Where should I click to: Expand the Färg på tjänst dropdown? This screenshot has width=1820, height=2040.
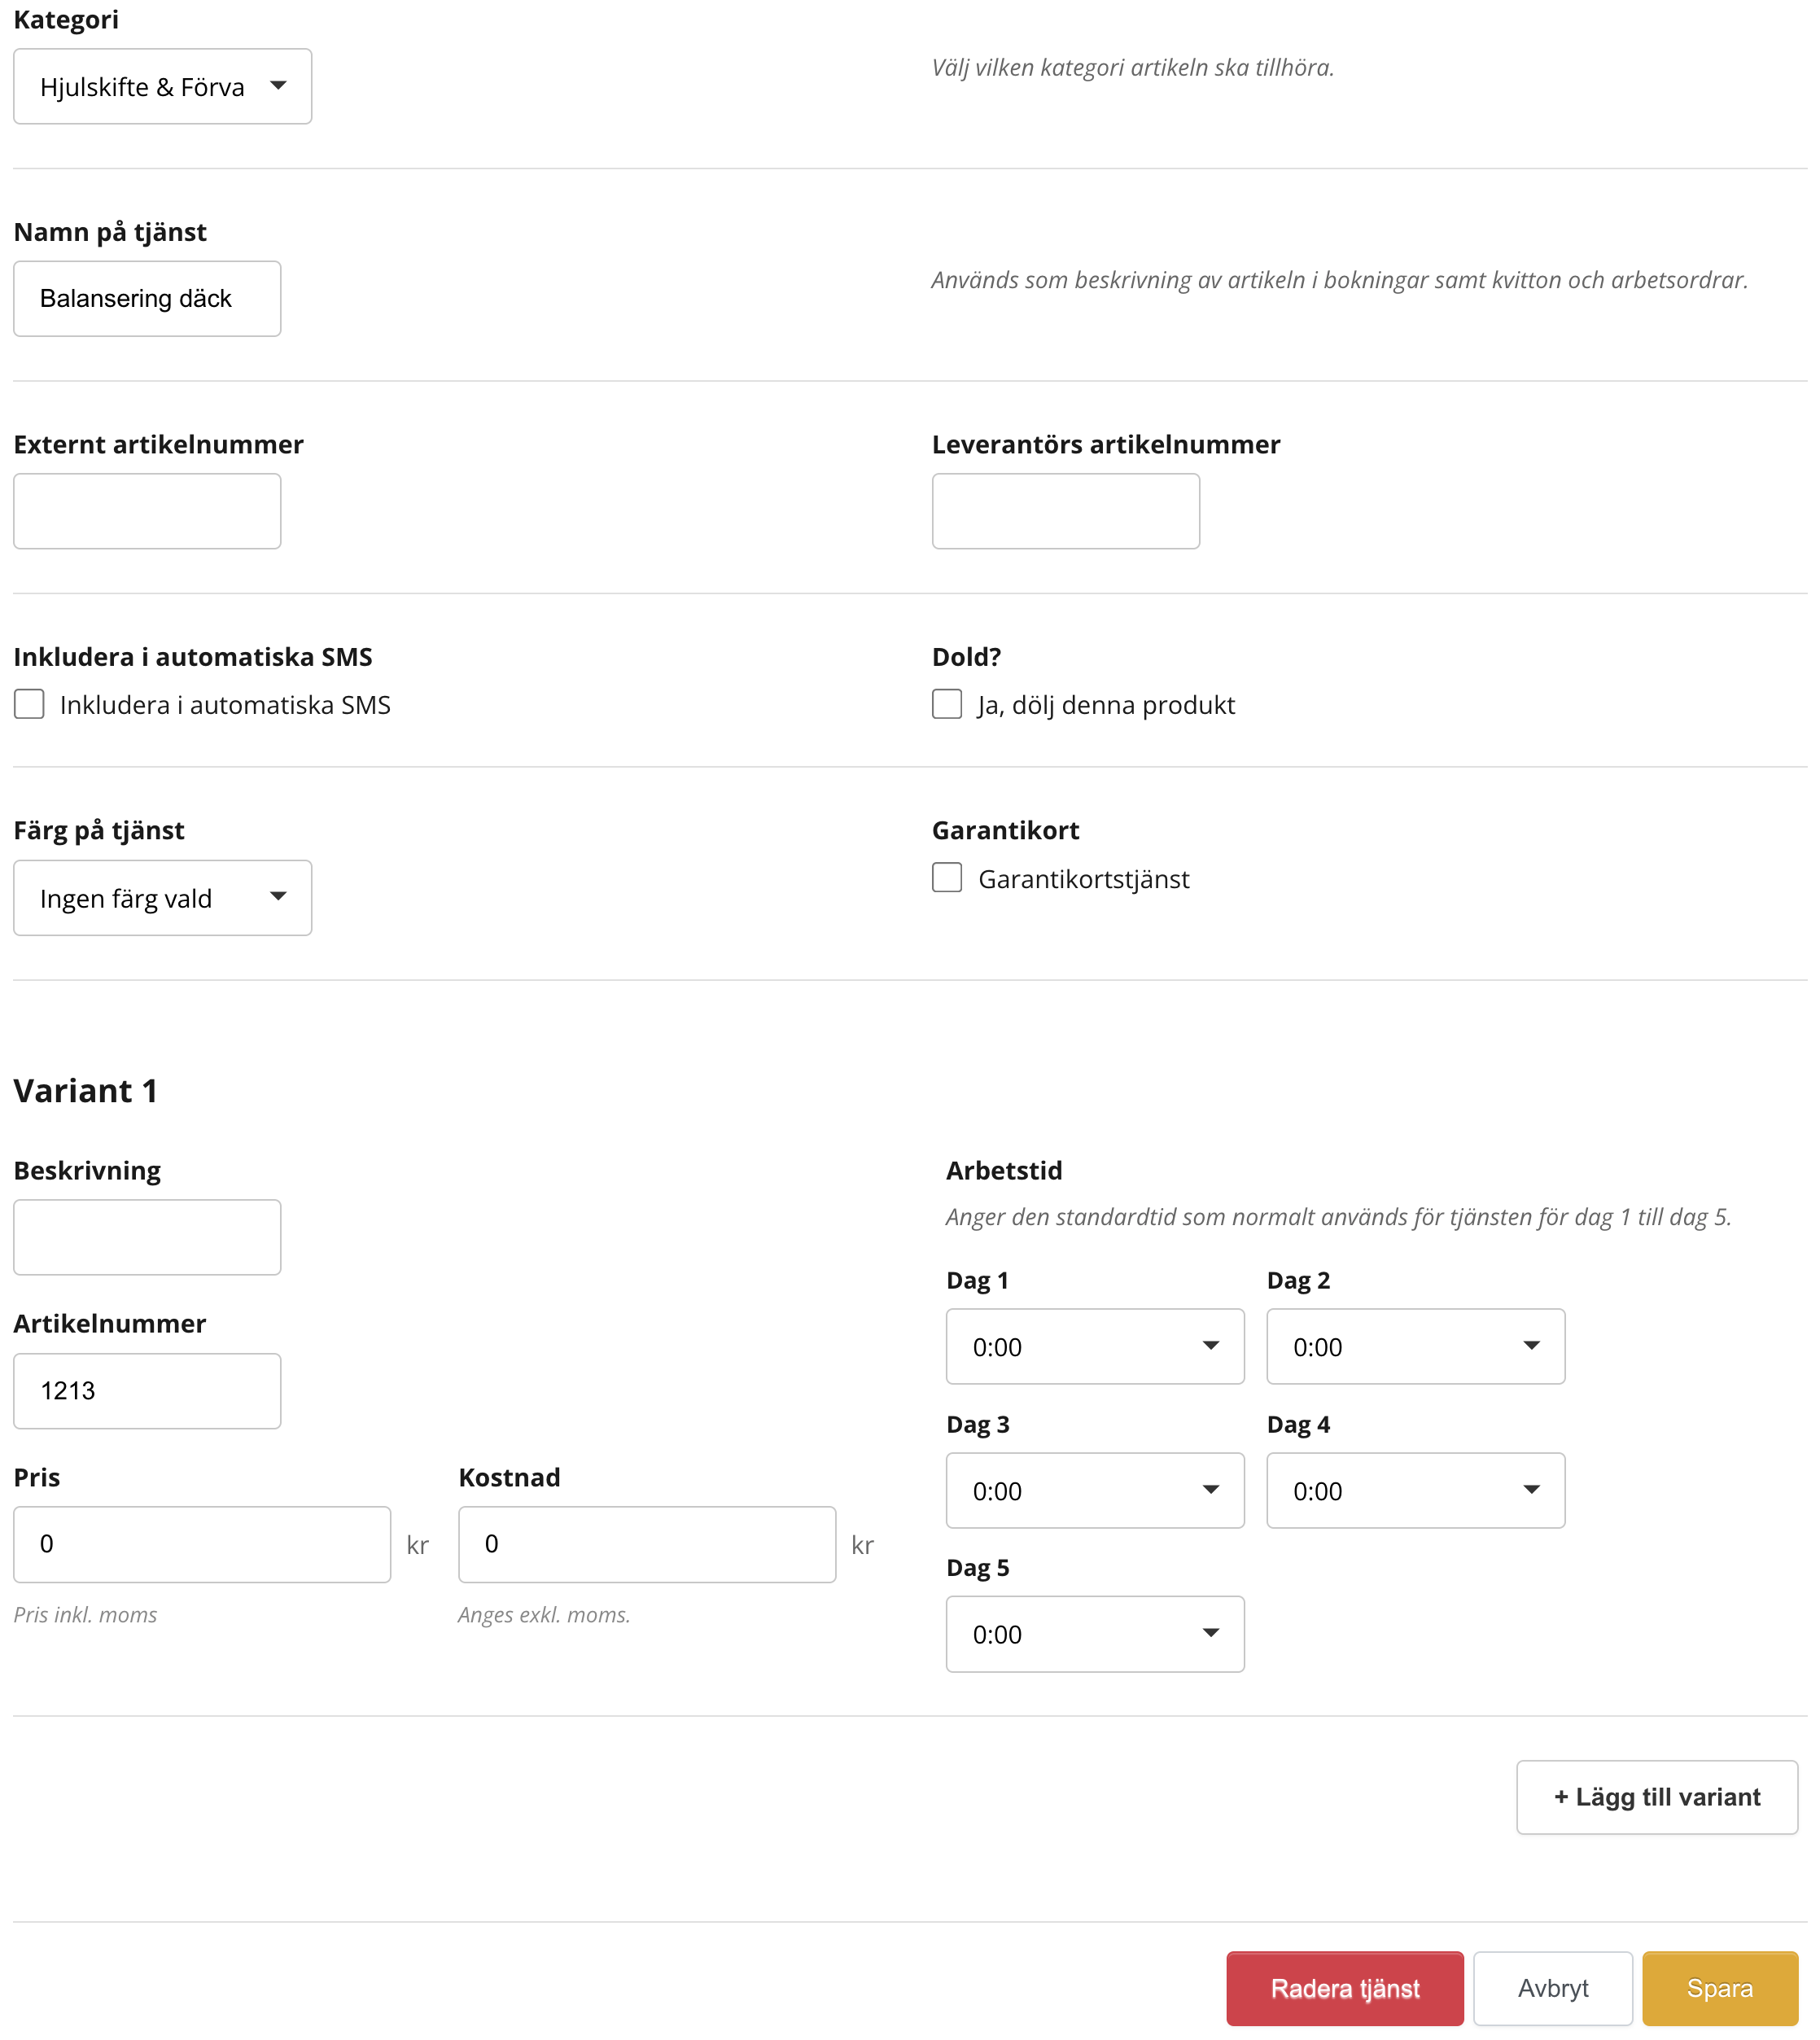coord(162,898)
